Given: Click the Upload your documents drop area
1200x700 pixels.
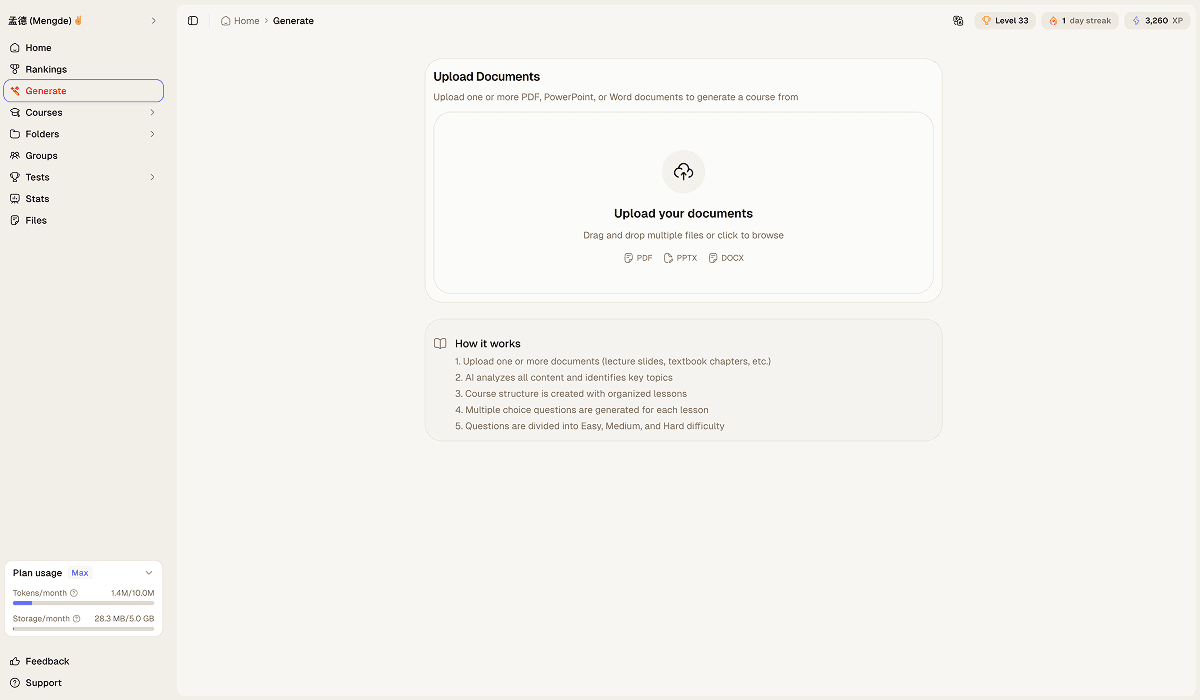Looking at the screenshot, I should [683, 203].
